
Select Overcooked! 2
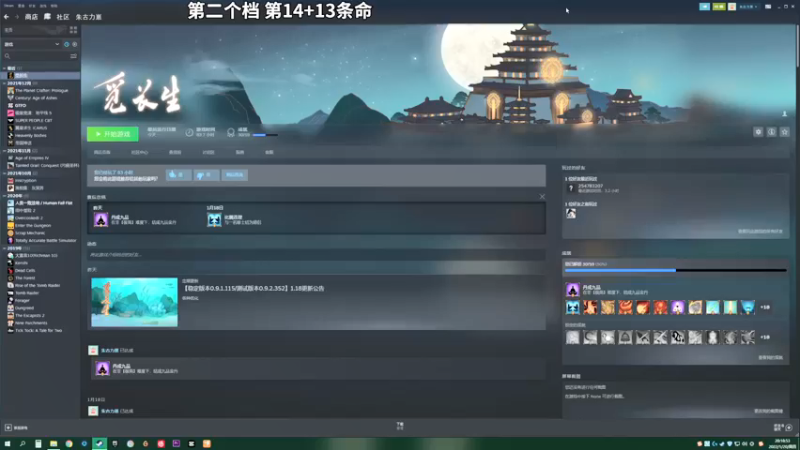click(x=29, y=218)
